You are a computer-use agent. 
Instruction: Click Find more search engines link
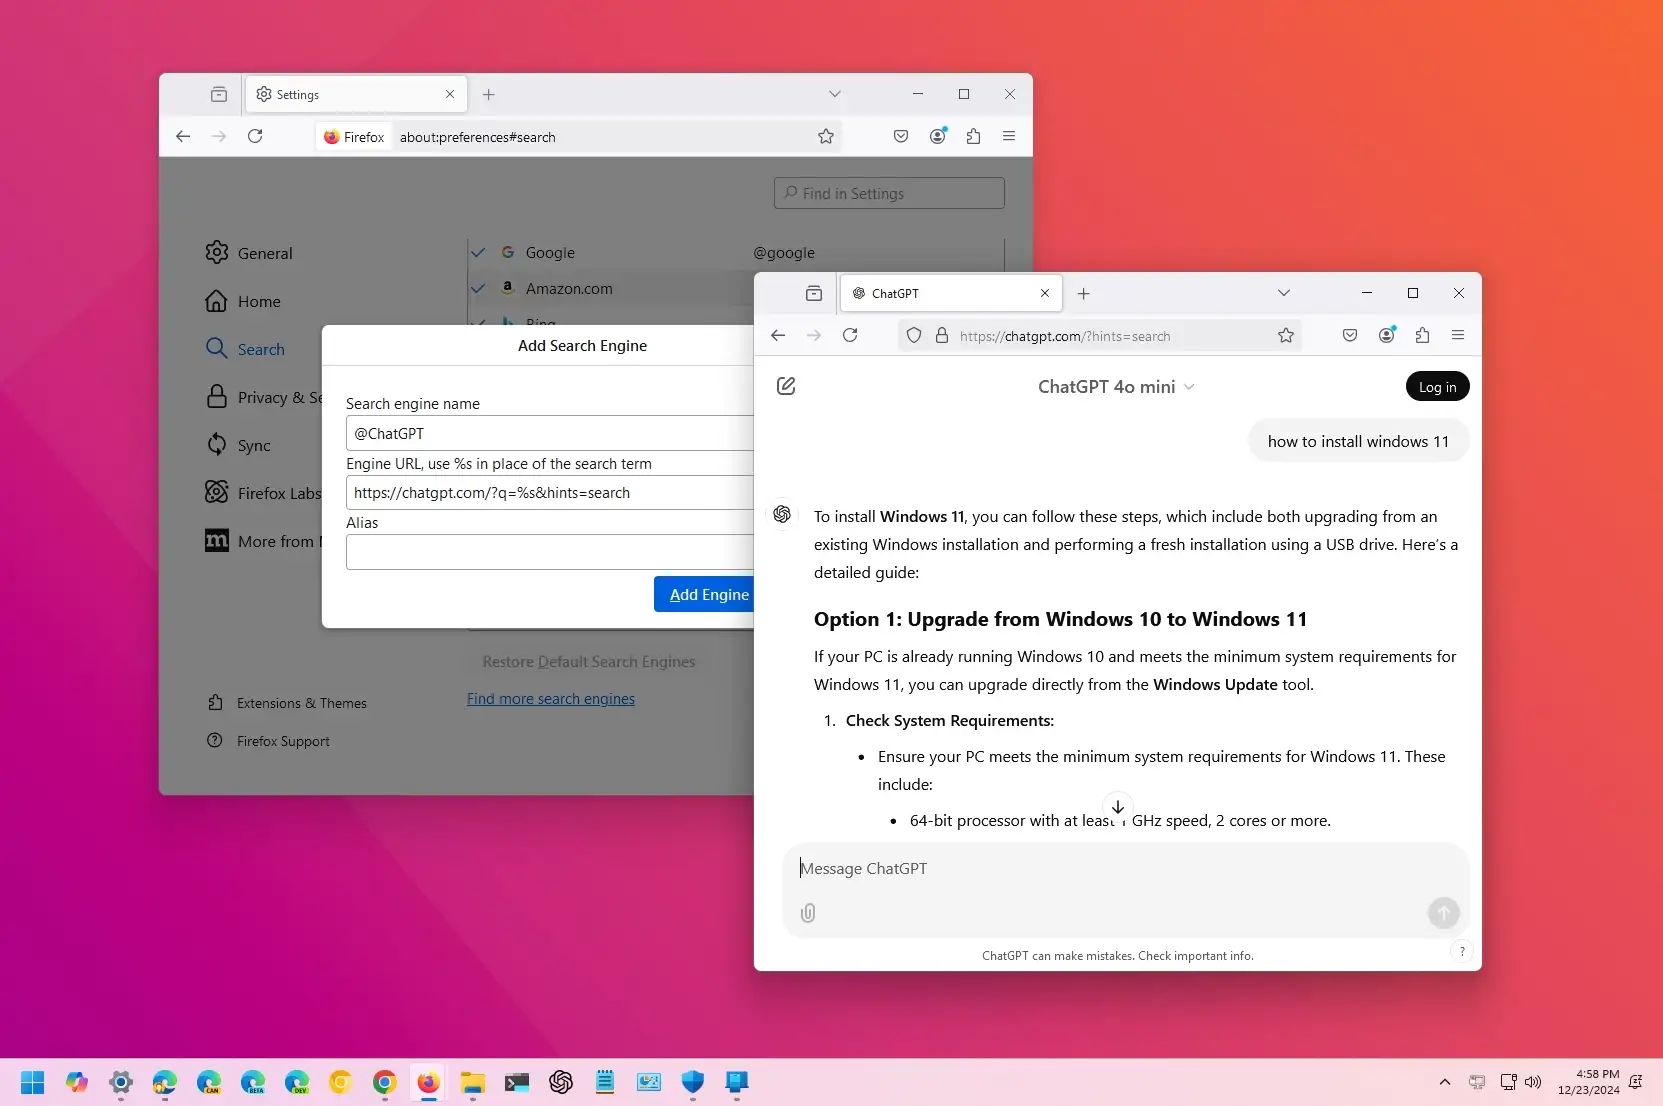click(x=551, y=699)
